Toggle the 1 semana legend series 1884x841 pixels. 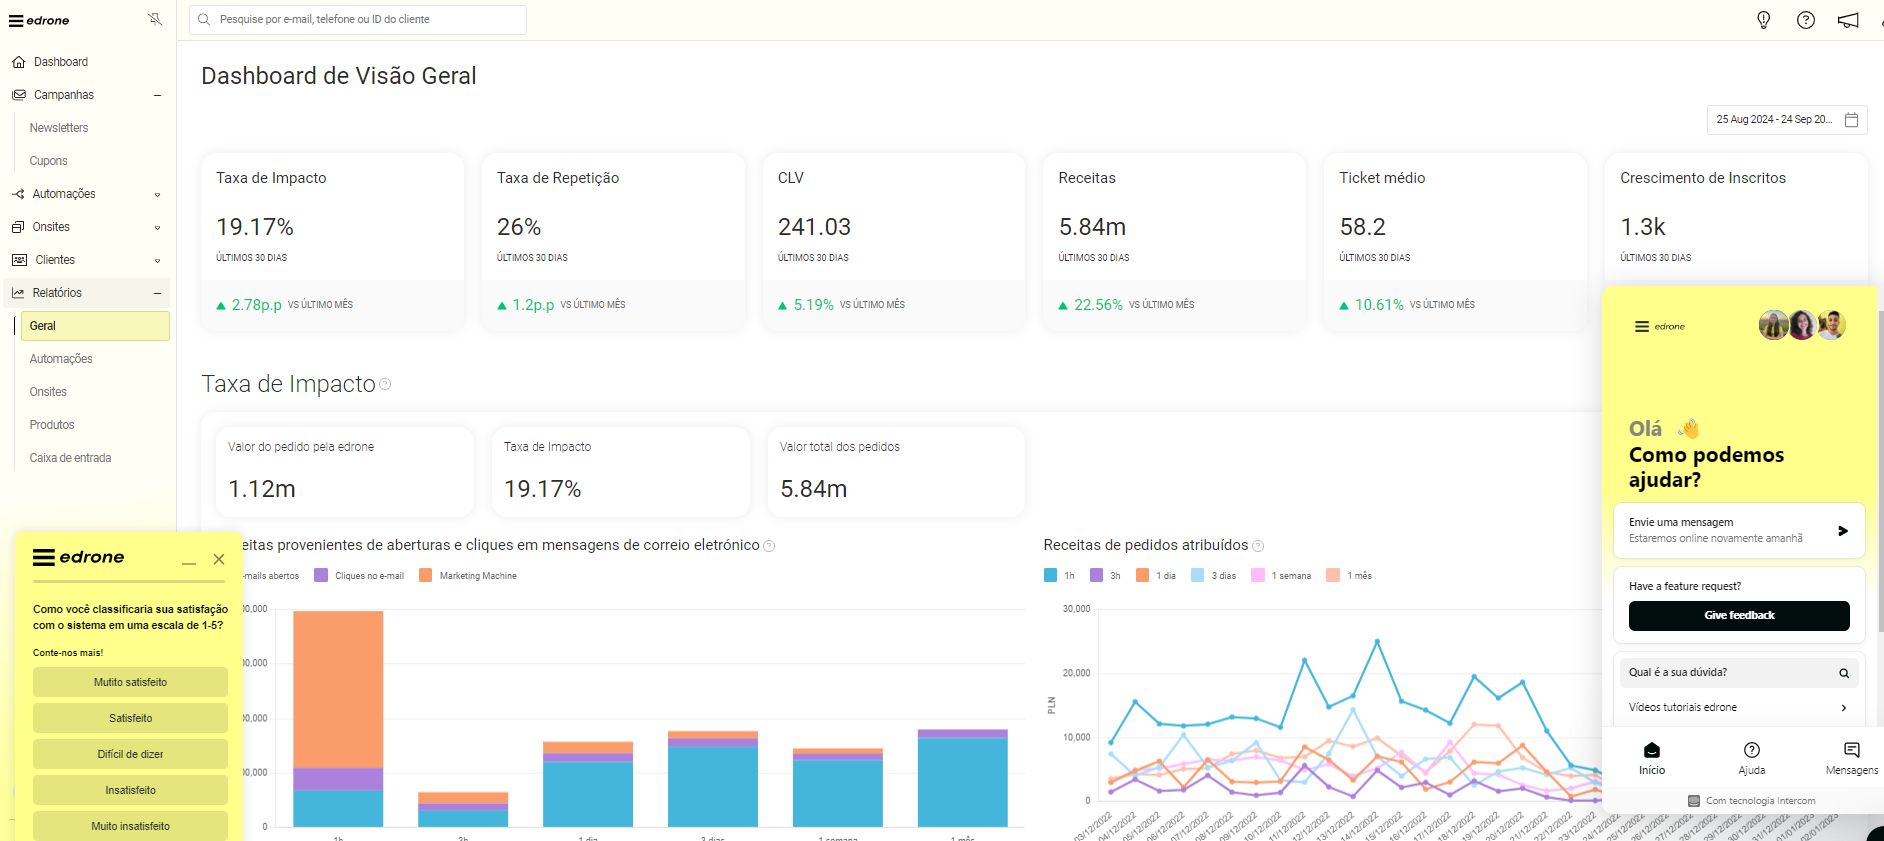click(x=1281, y=575)
